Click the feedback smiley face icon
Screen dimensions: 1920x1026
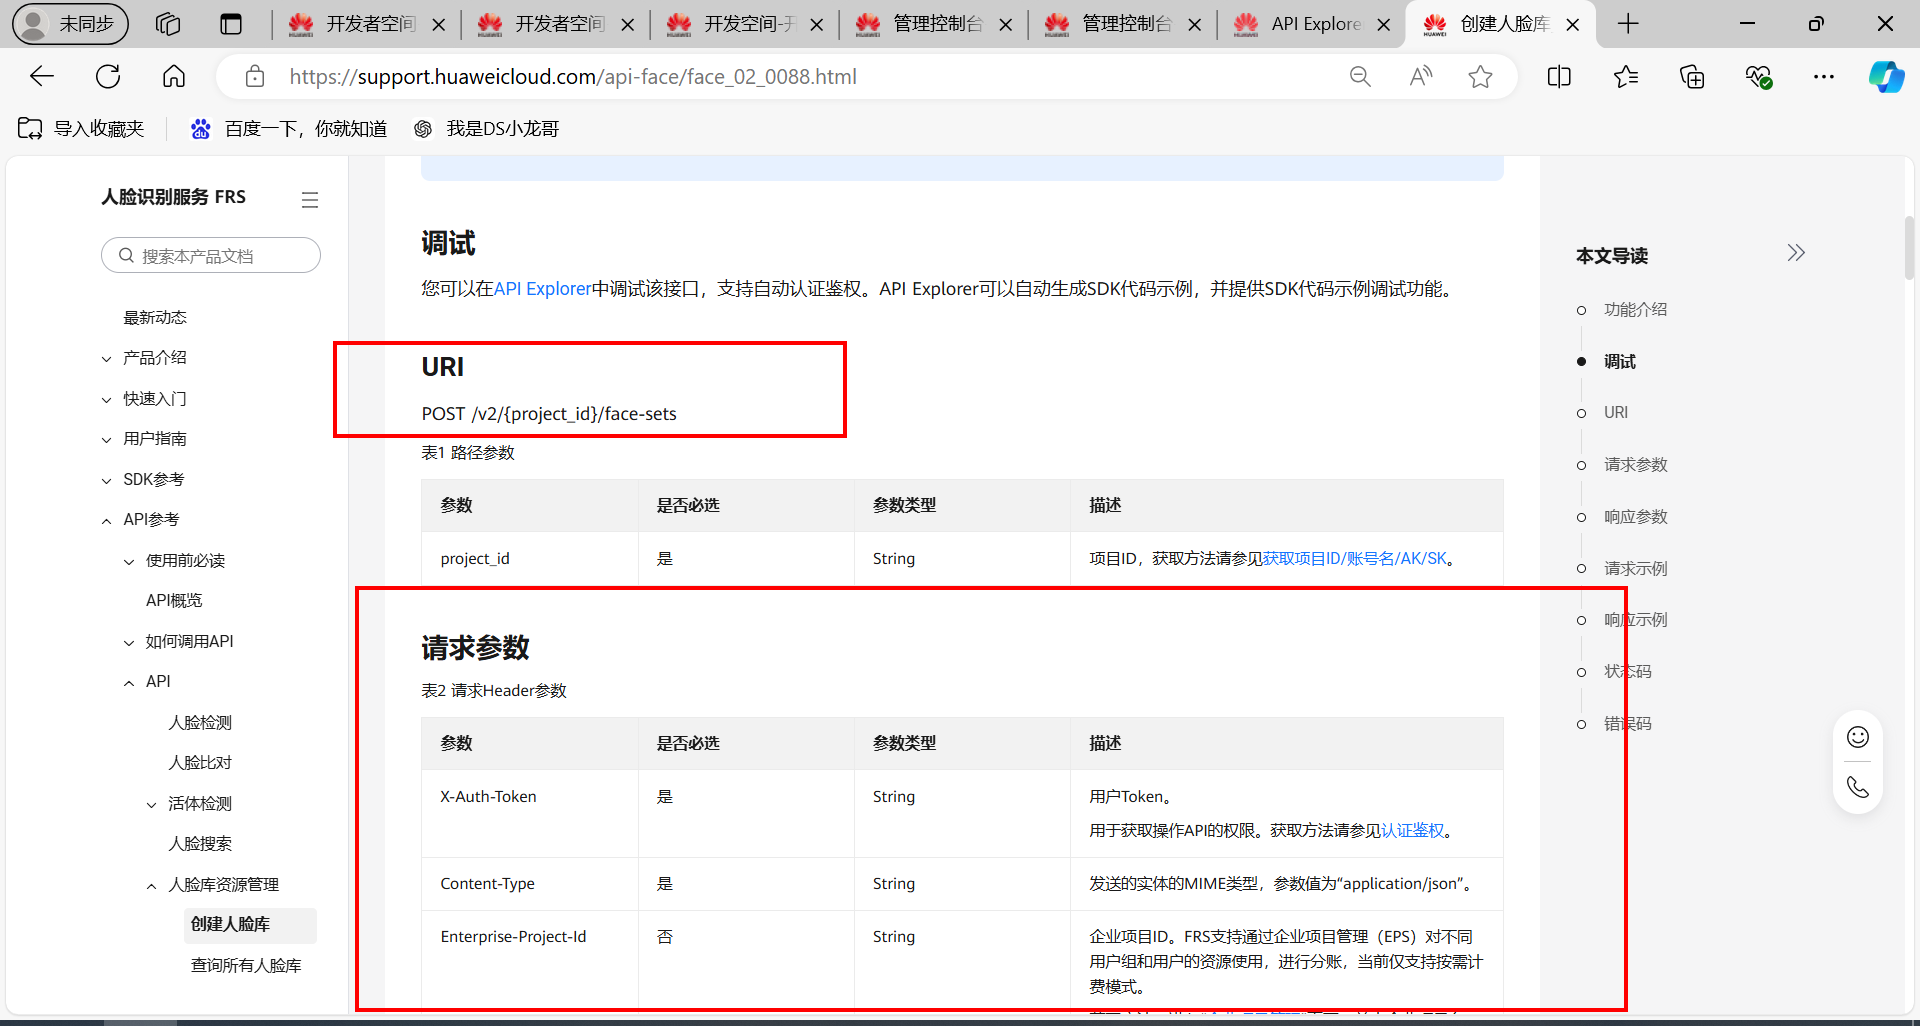[x=1858, y=738]
